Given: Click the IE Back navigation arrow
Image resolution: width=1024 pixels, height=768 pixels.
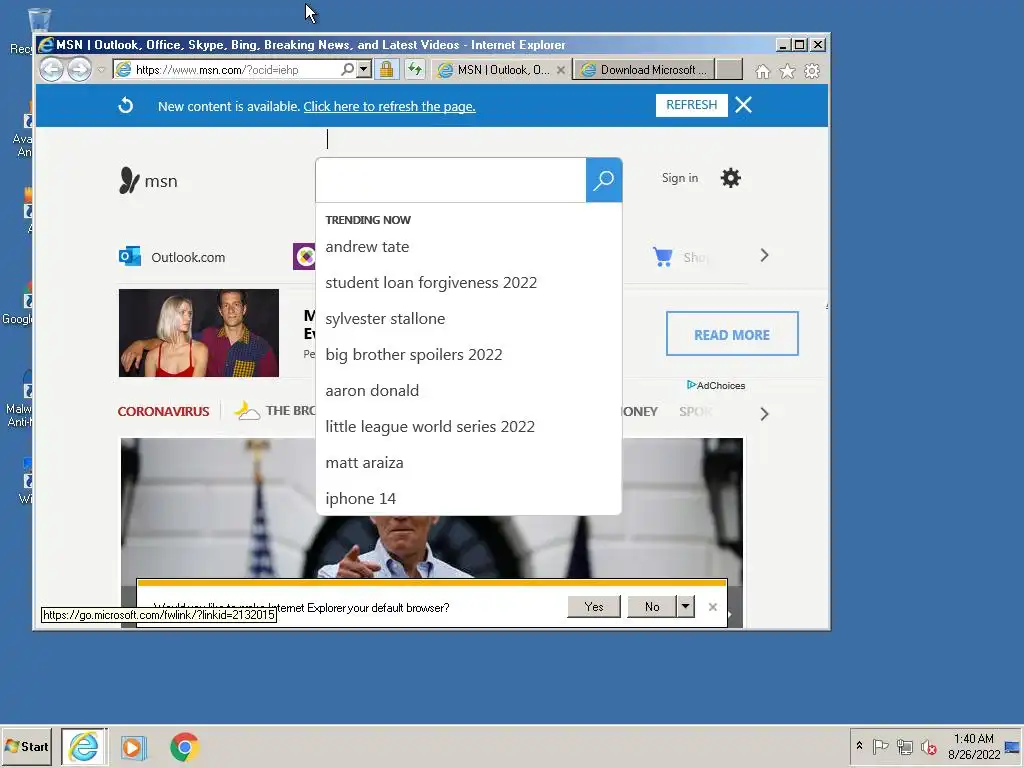Looking at the screenshot, I should point(52,69).
